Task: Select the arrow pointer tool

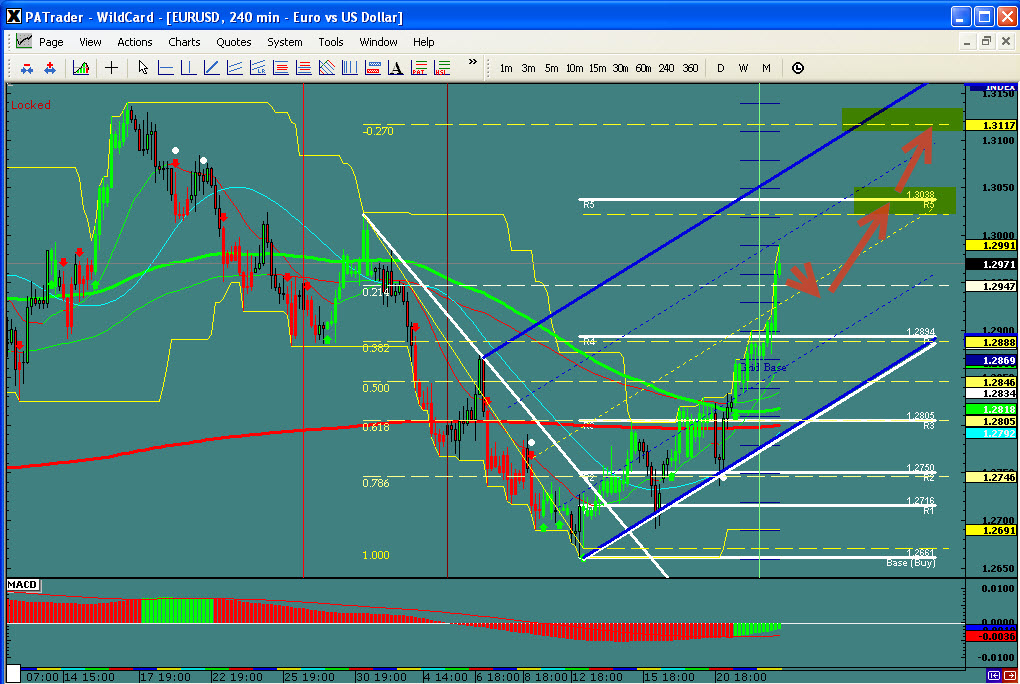Action: [143, 68]
